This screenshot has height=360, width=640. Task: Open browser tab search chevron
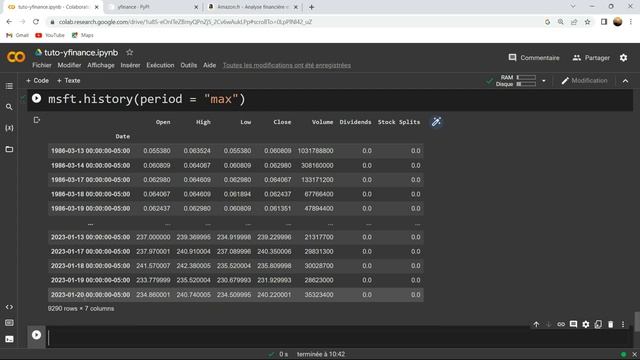(573, 7)
